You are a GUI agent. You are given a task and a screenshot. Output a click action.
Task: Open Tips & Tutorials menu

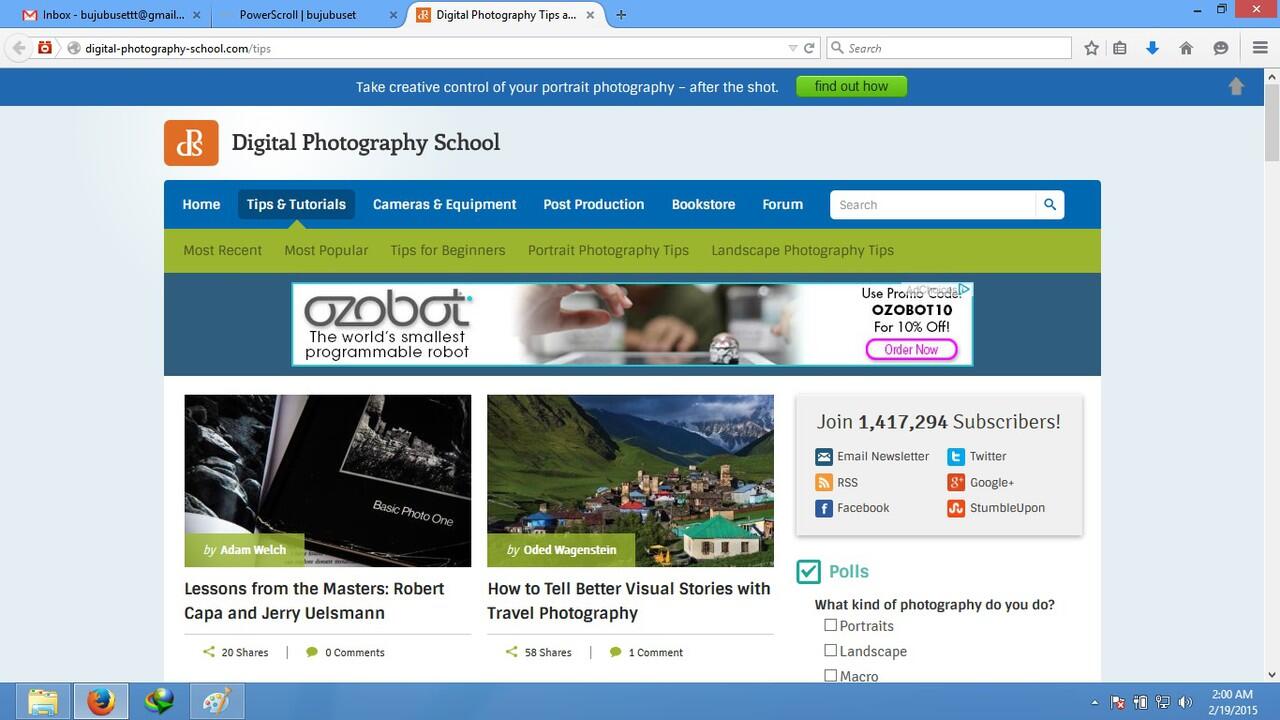click(296, 204)
